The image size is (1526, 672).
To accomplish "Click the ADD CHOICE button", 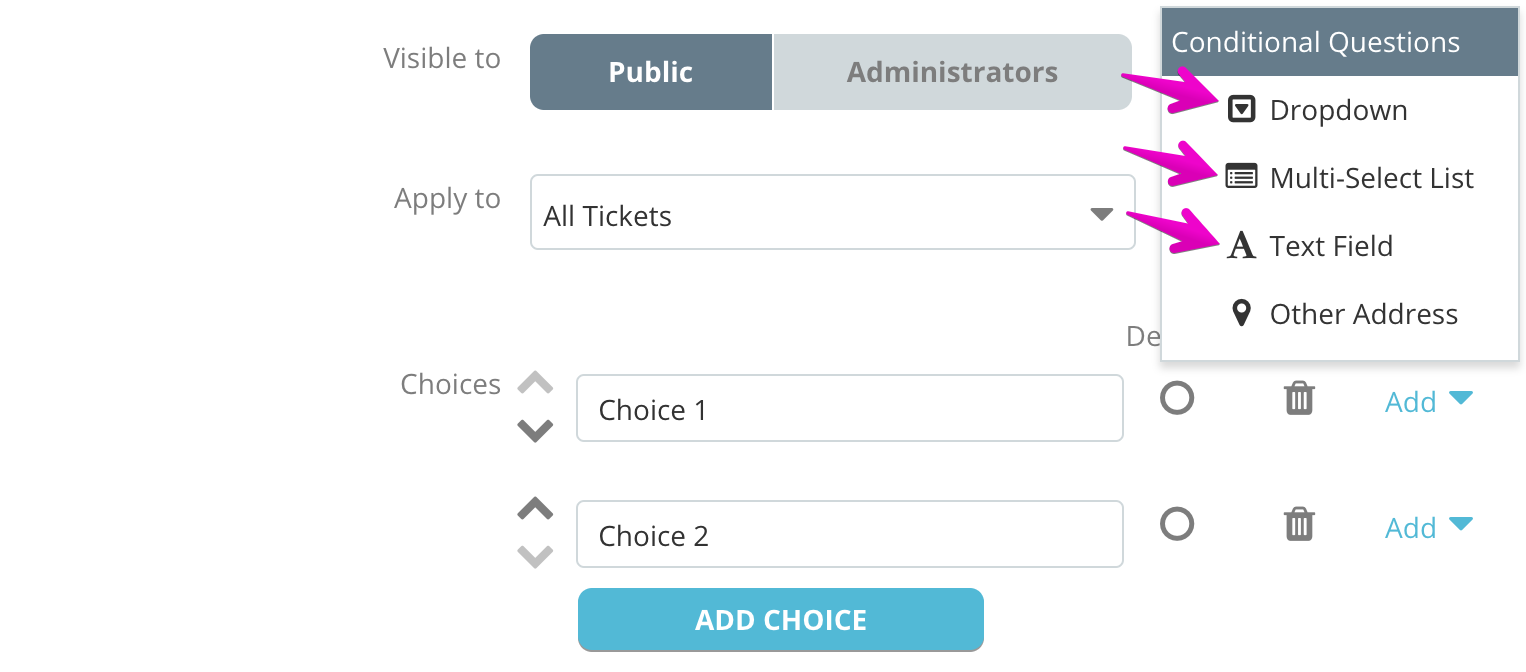I will [x=781, y=620].
